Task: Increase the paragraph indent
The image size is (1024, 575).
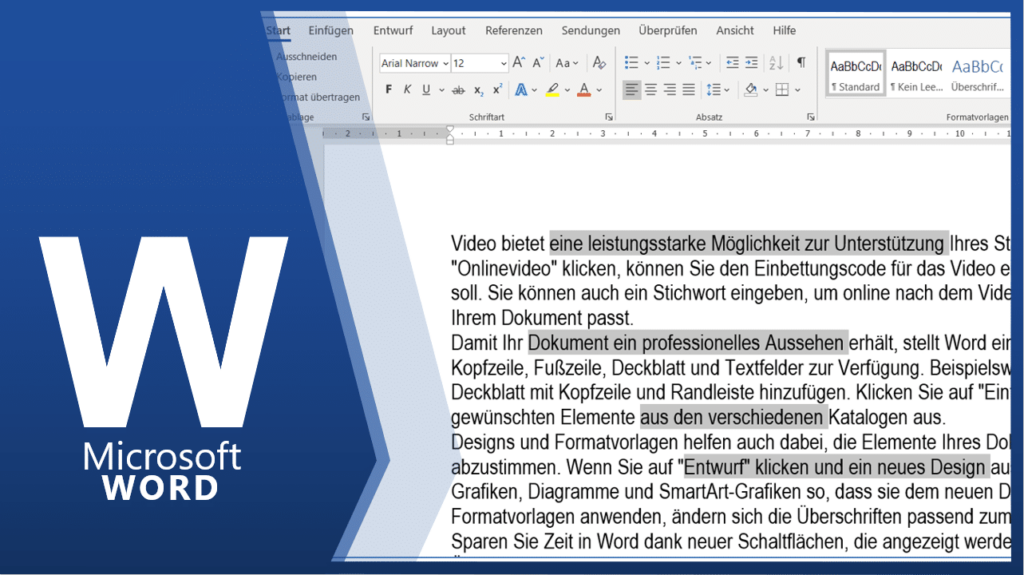Action: point(752,63)
